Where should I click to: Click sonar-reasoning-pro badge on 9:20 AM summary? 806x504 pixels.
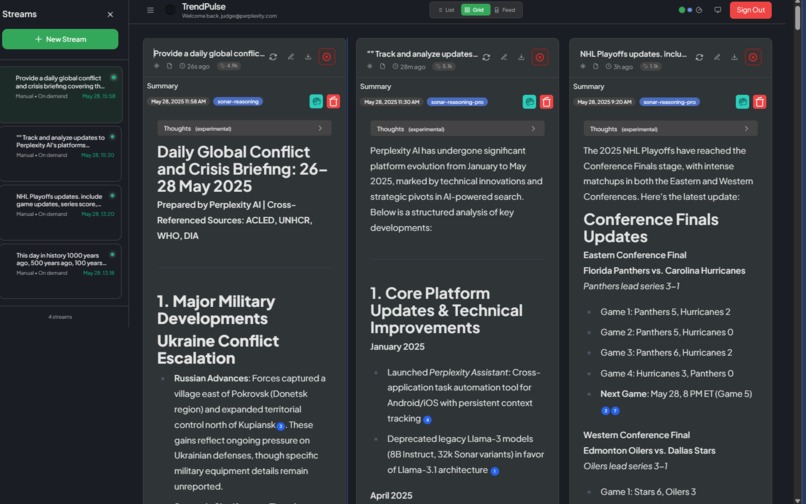[670, 102]
